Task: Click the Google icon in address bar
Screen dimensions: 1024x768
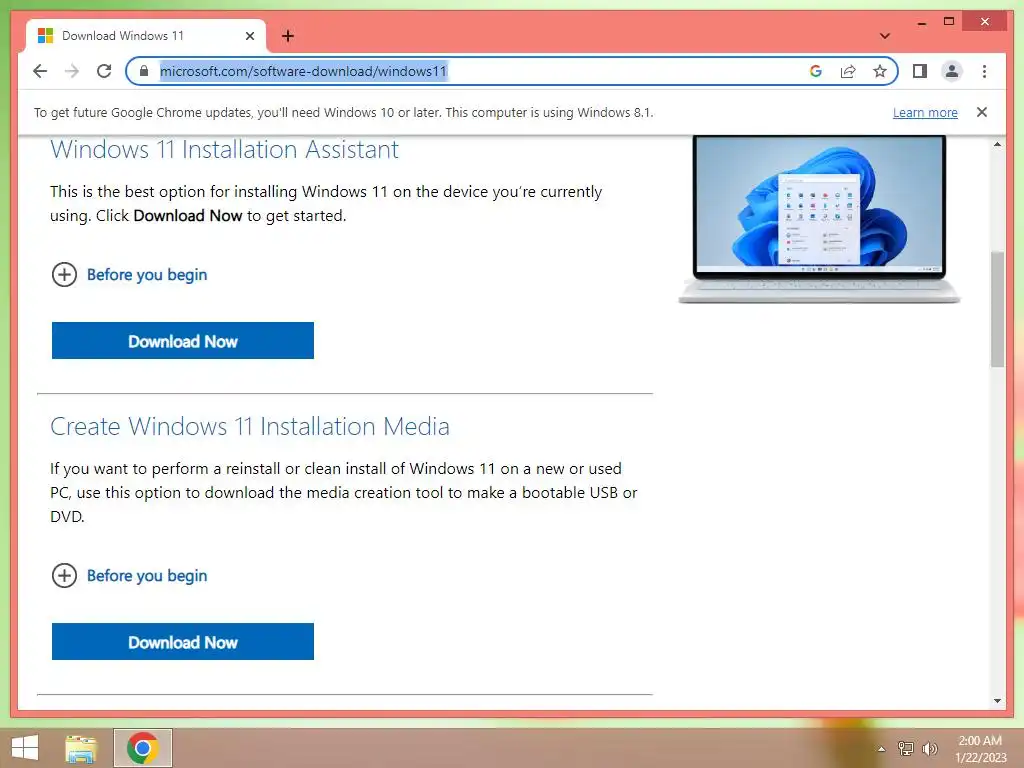Action: (816, 71)
